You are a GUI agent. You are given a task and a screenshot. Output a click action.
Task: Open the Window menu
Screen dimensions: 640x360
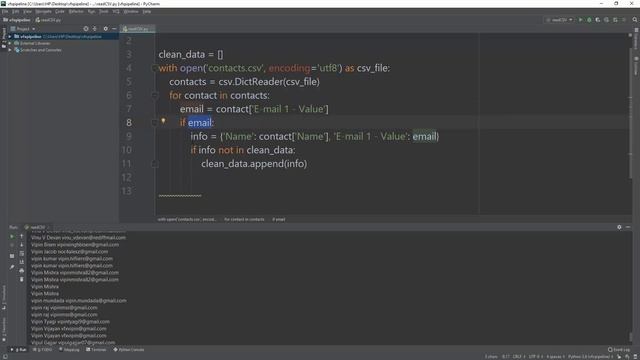131,11
